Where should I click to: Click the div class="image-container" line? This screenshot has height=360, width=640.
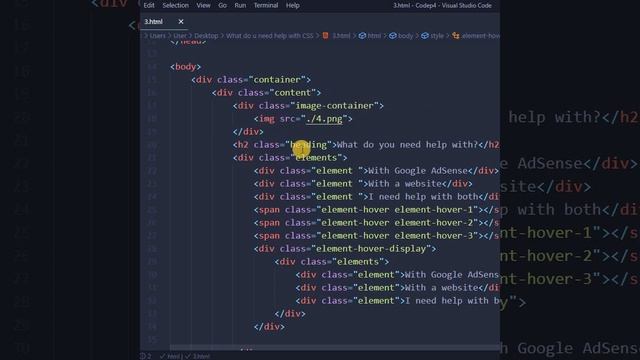pos(308,106)
